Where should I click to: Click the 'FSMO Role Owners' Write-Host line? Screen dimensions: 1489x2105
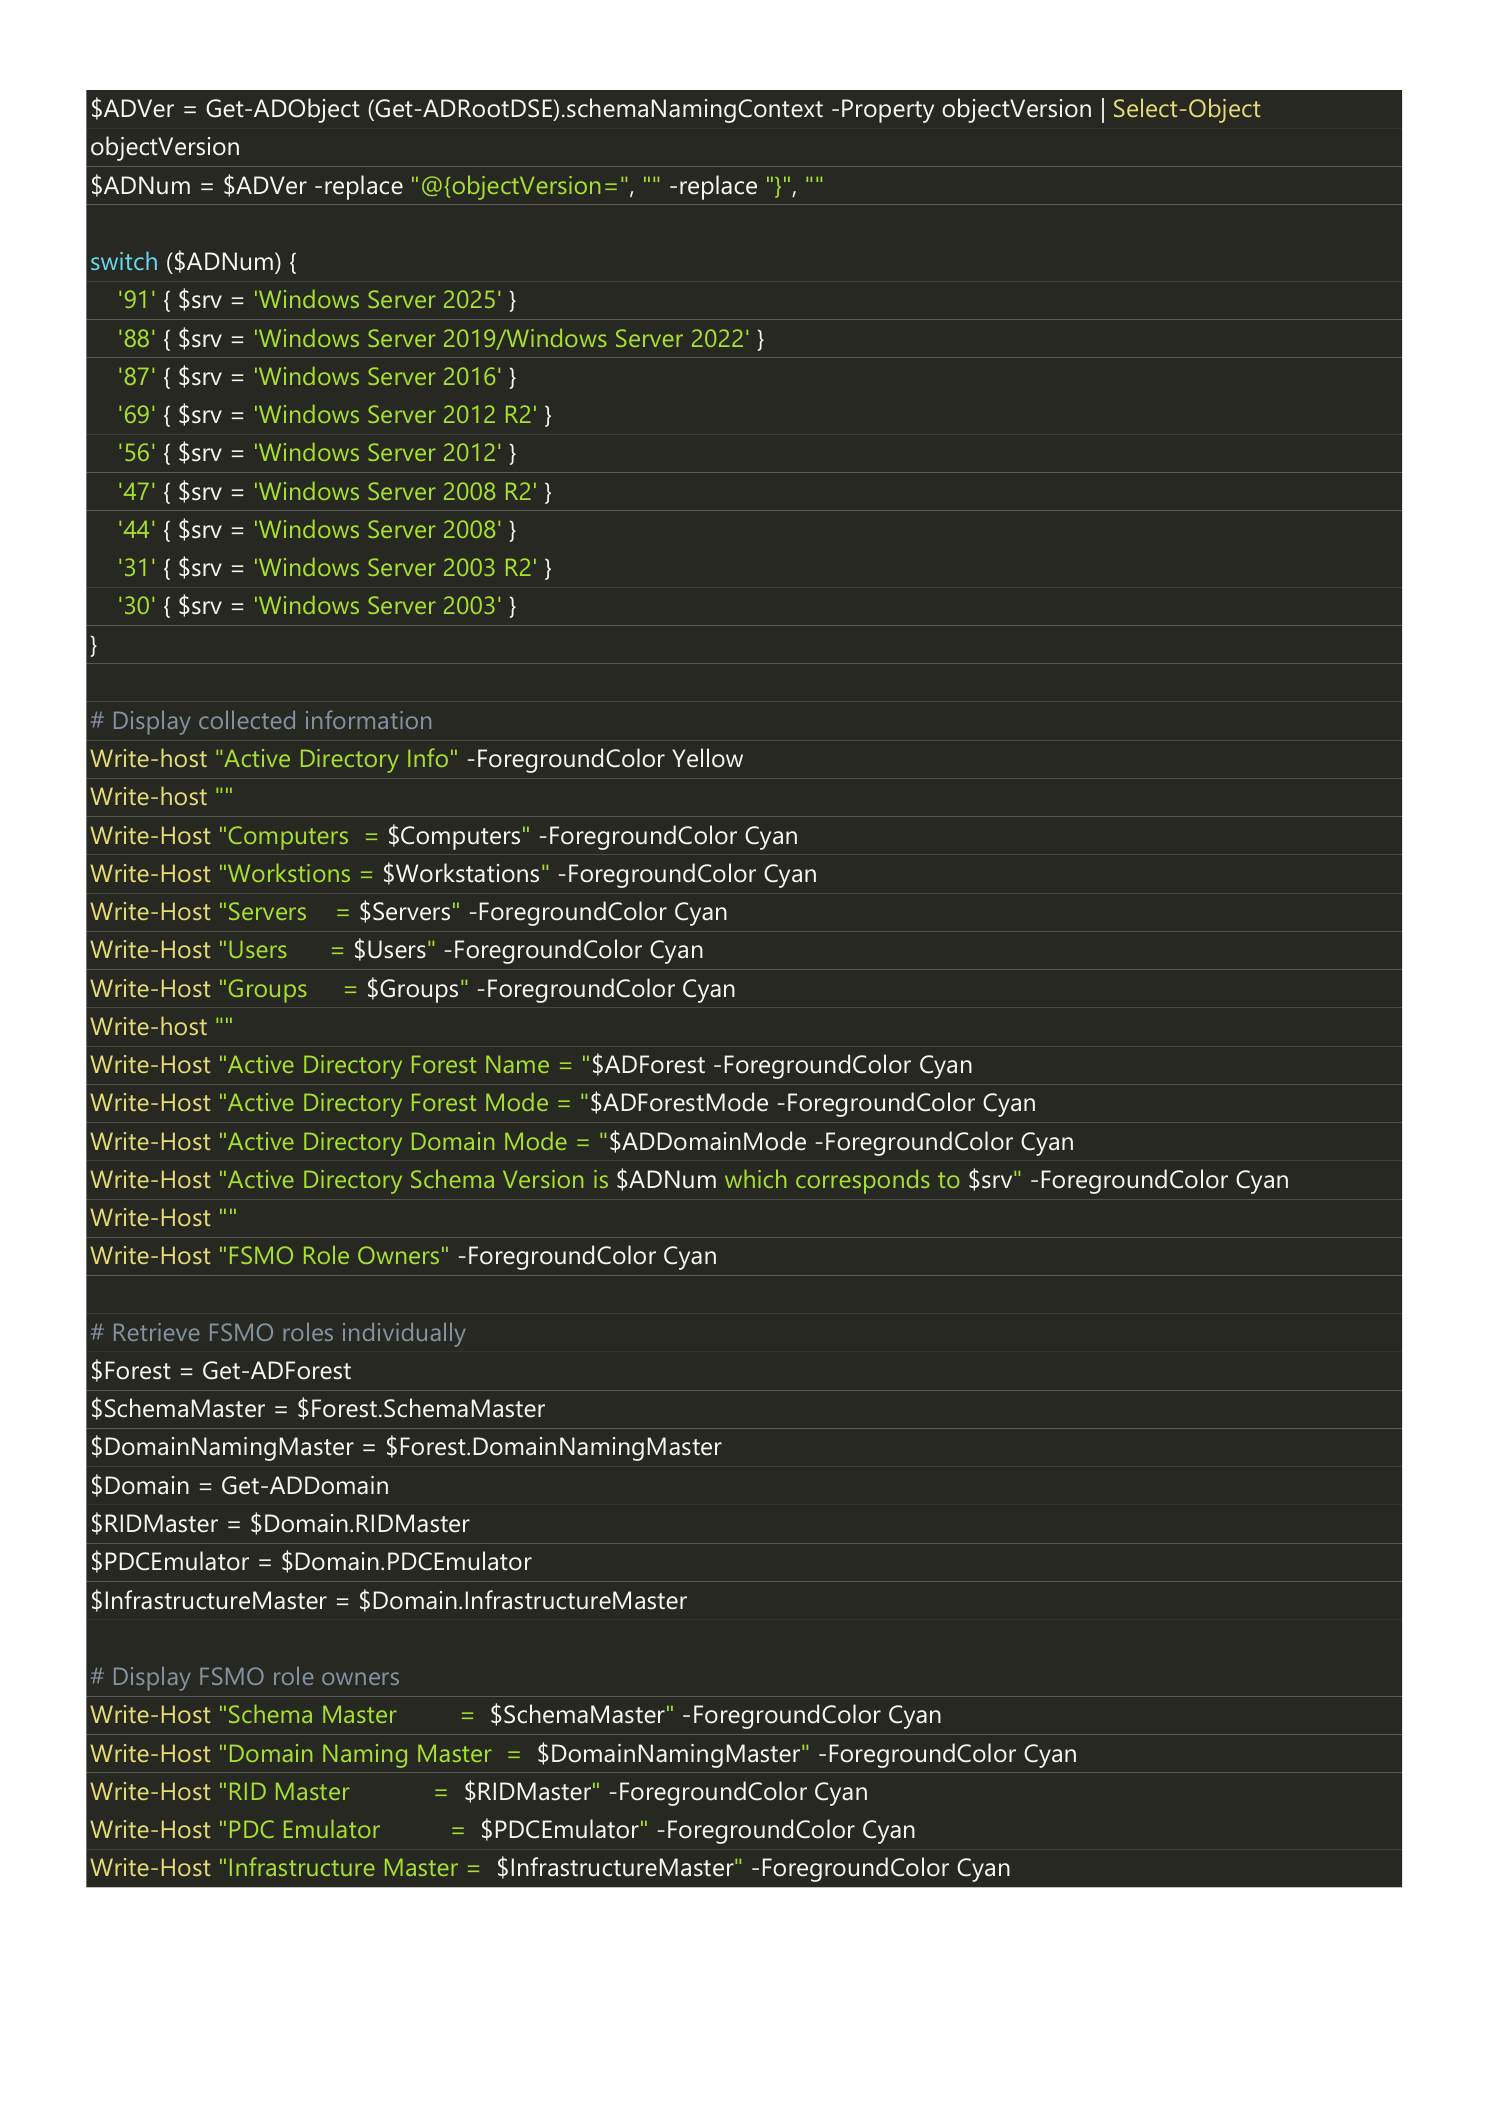[x=404, y=1256]
